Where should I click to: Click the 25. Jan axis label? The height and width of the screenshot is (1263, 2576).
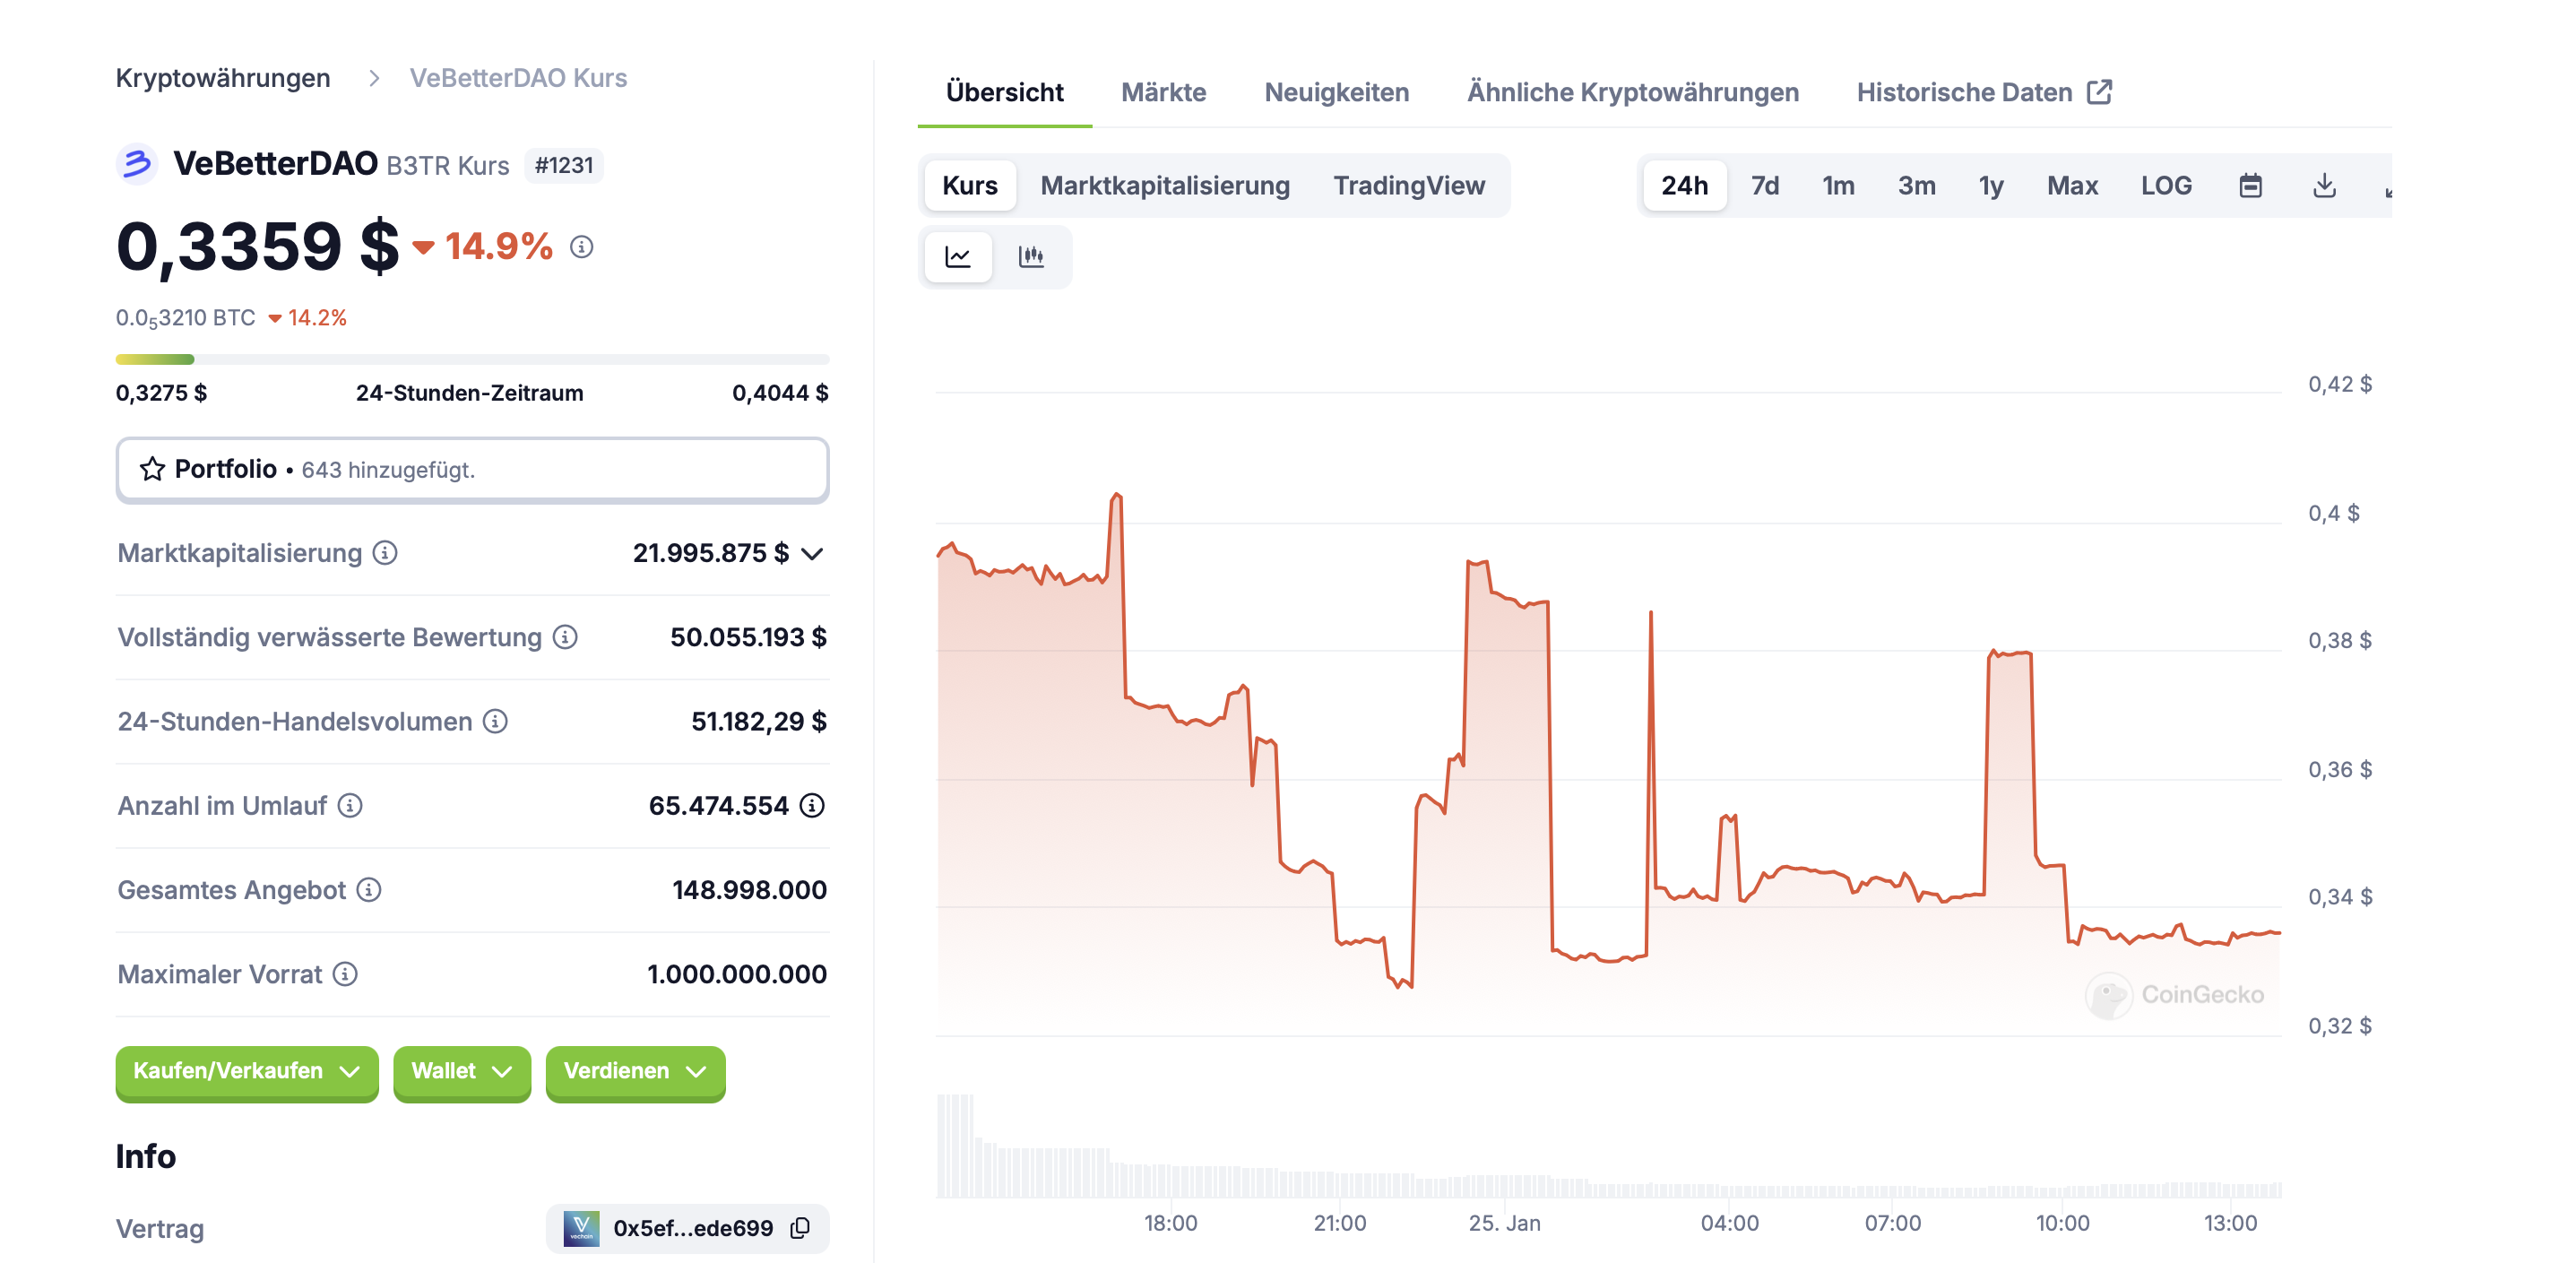click(x=1504, y=1223)
